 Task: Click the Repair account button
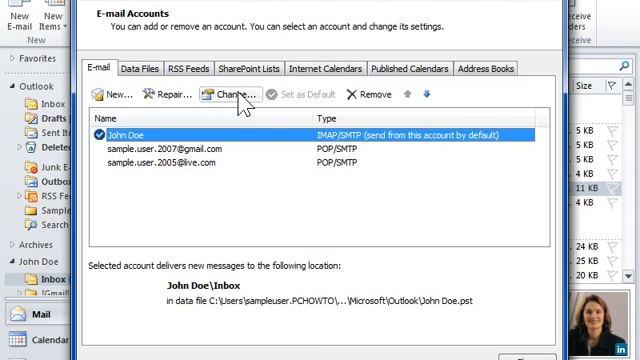click(167, 95)
